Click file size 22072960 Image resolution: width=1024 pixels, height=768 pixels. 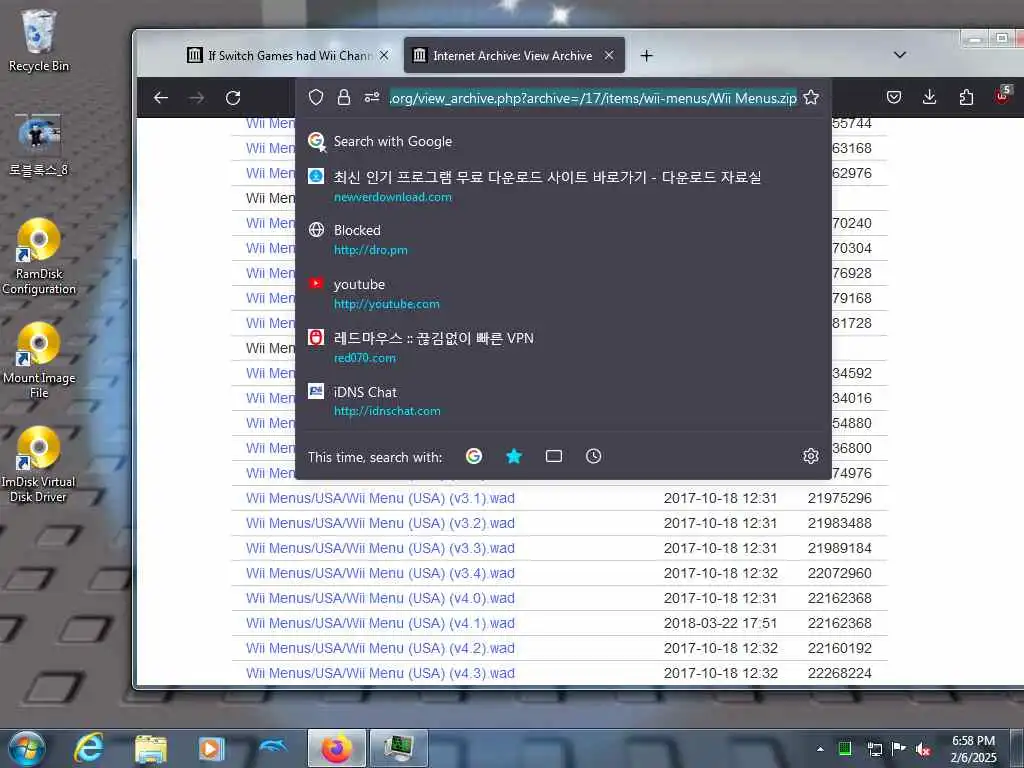839,573
